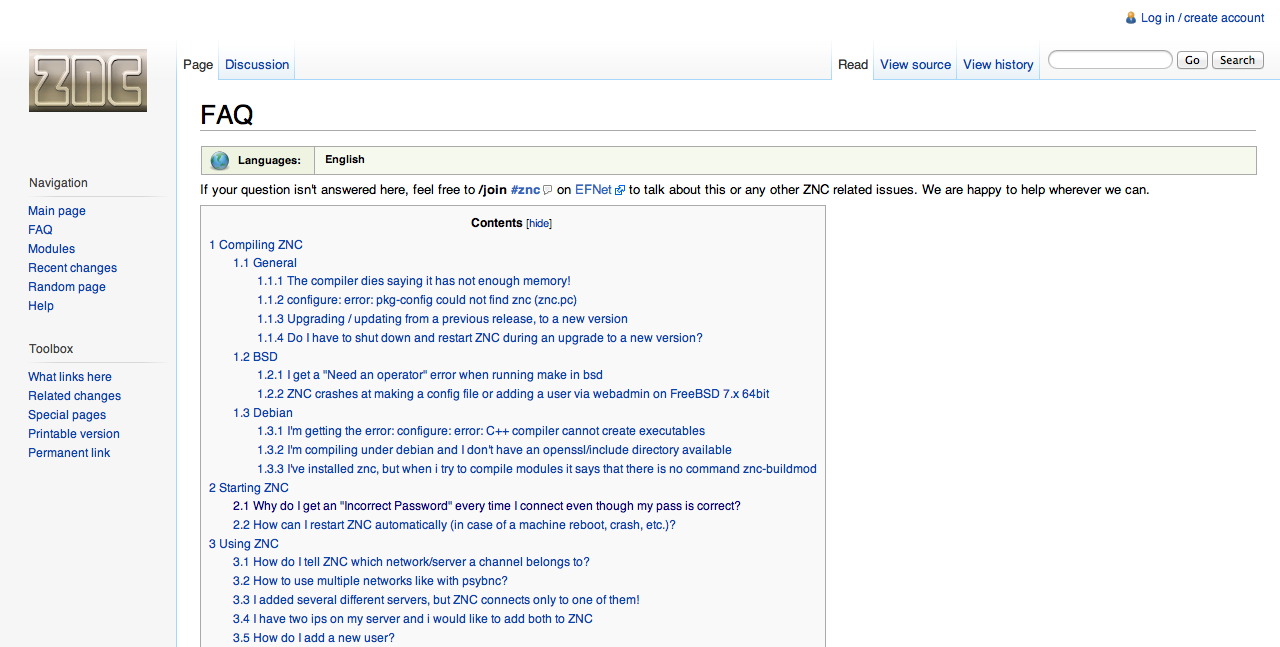This screenshot has height=647, width=1280.
Task: Open 3.3 added several different servers entry
Action: click(x=436, y=600)
